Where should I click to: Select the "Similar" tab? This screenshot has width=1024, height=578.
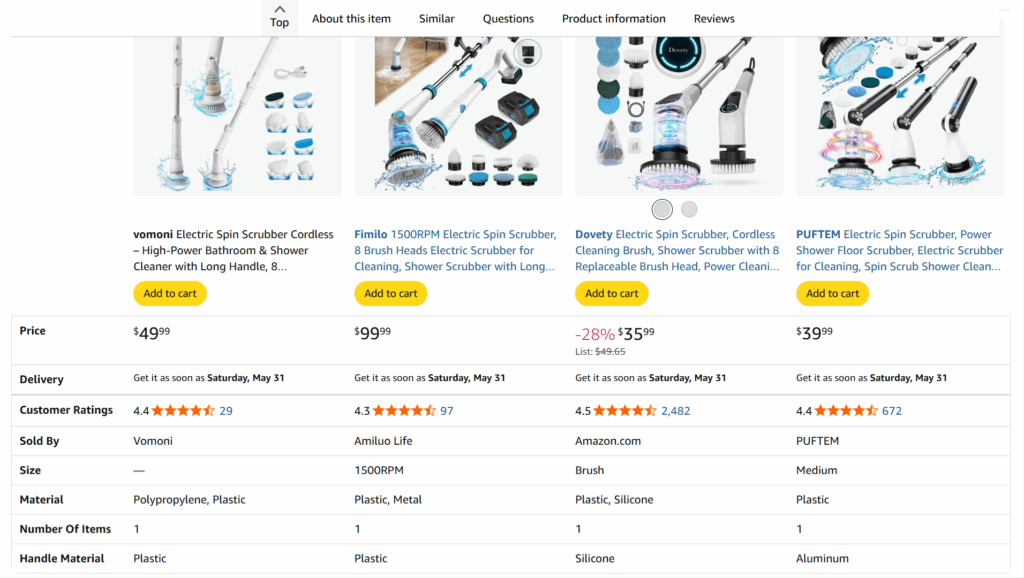point(436,18)
